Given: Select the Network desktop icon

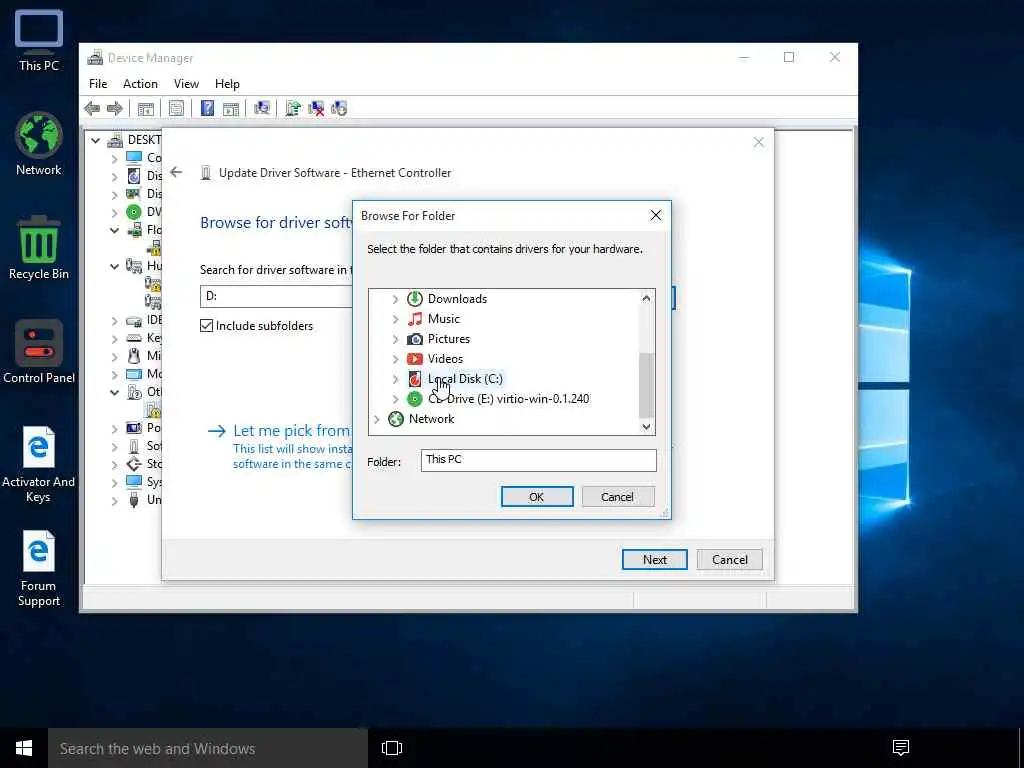Looking at the screenshot, I should 39,144.
